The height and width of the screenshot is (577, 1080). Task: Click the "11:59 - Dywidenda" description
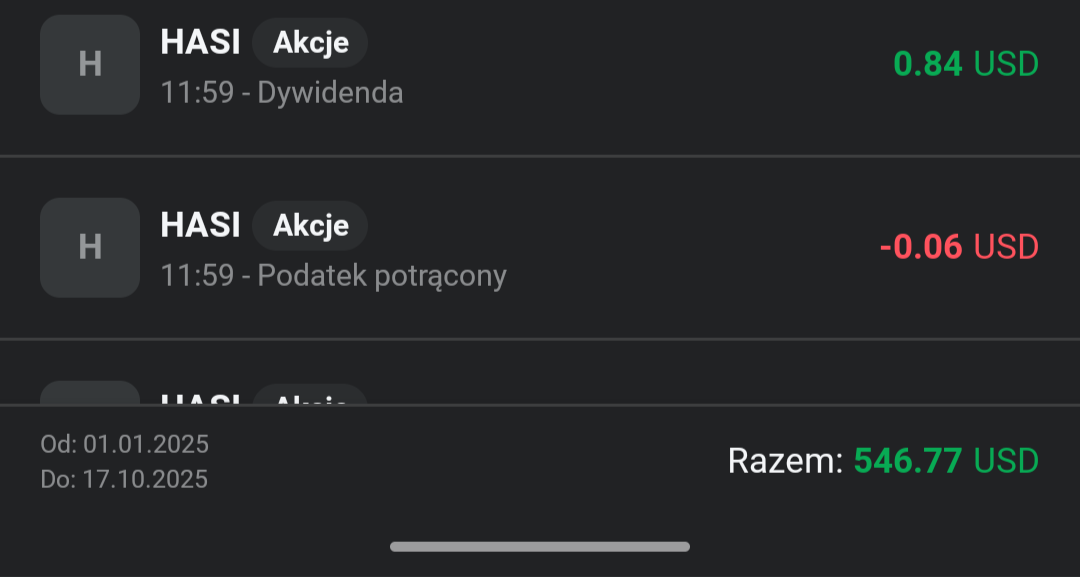(282, 93)
